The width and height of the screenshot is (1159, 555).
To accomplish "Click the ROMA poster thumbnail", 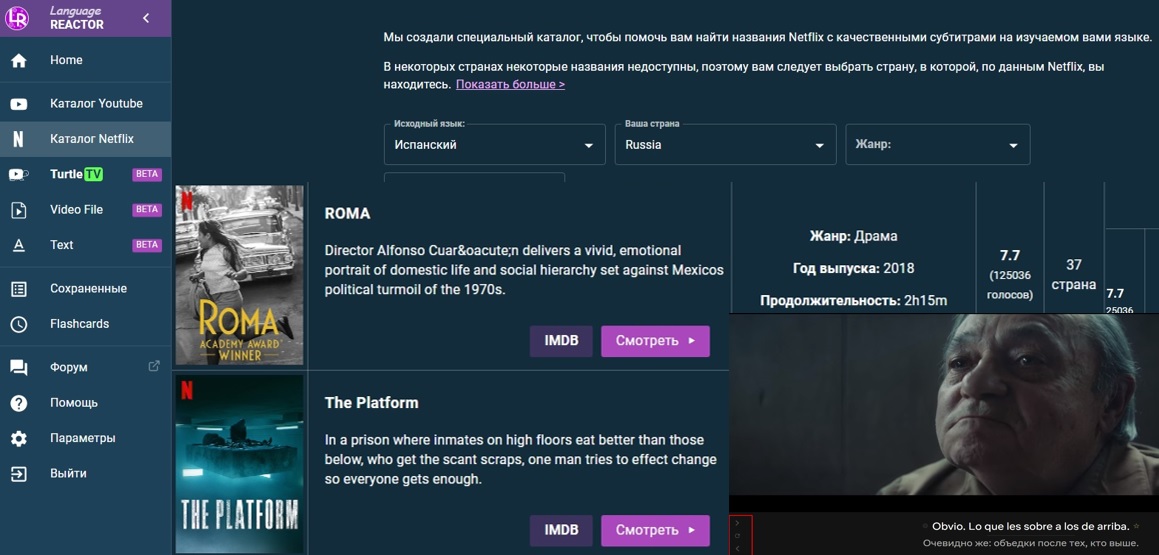I will 239,275.
